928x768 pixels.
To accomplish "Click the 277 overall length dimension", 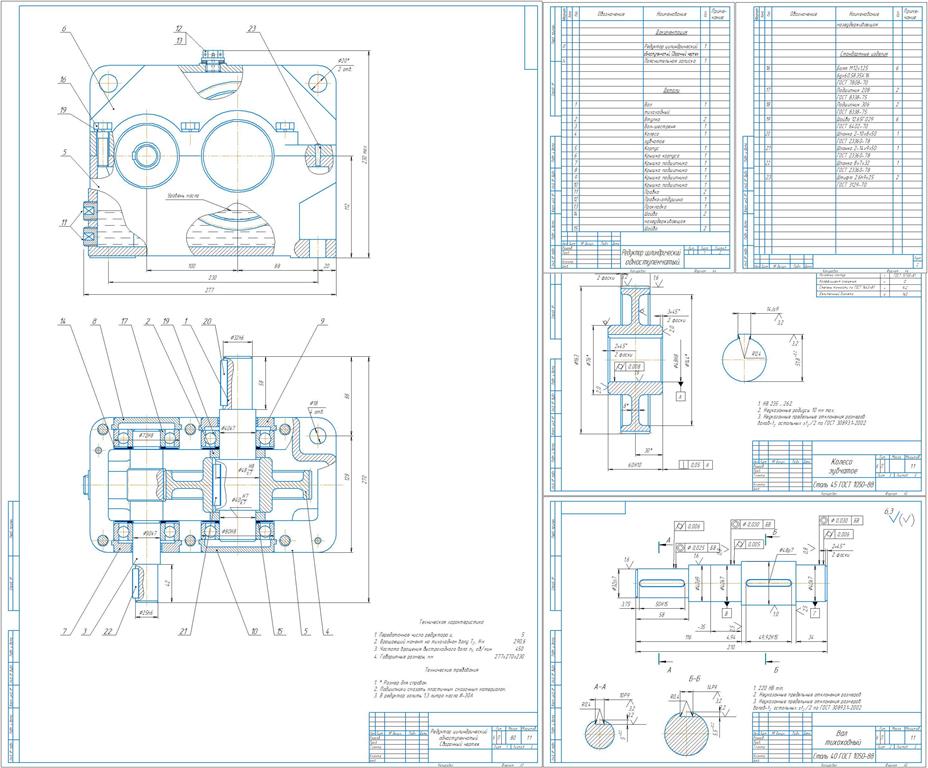I will tap(209, 289).
